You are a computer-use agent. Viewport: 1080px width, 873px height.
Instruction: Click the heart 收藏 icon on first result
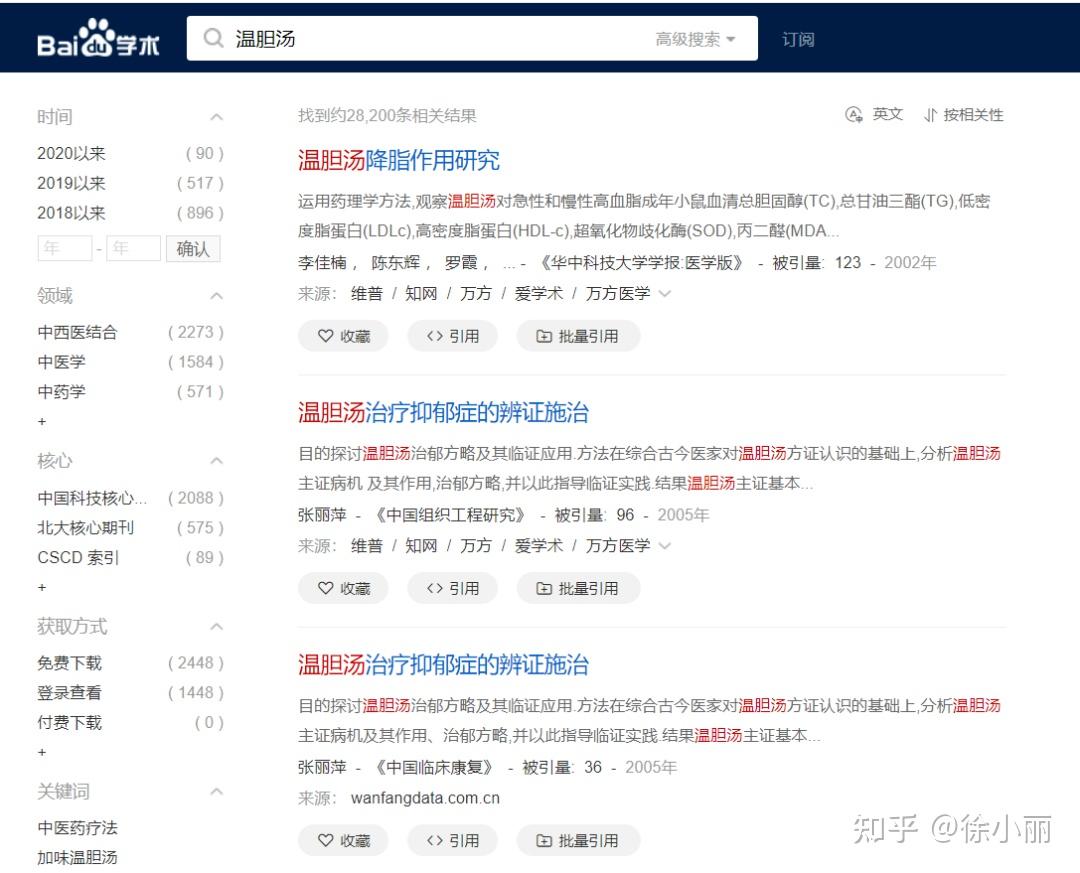point(325,336)
